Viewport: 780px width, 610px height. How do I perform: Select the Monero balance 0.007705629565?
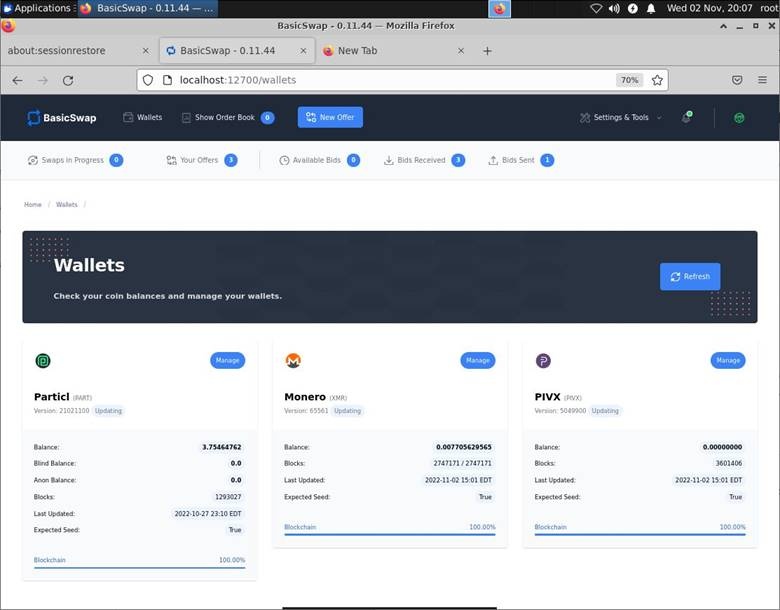click(464, 447)
